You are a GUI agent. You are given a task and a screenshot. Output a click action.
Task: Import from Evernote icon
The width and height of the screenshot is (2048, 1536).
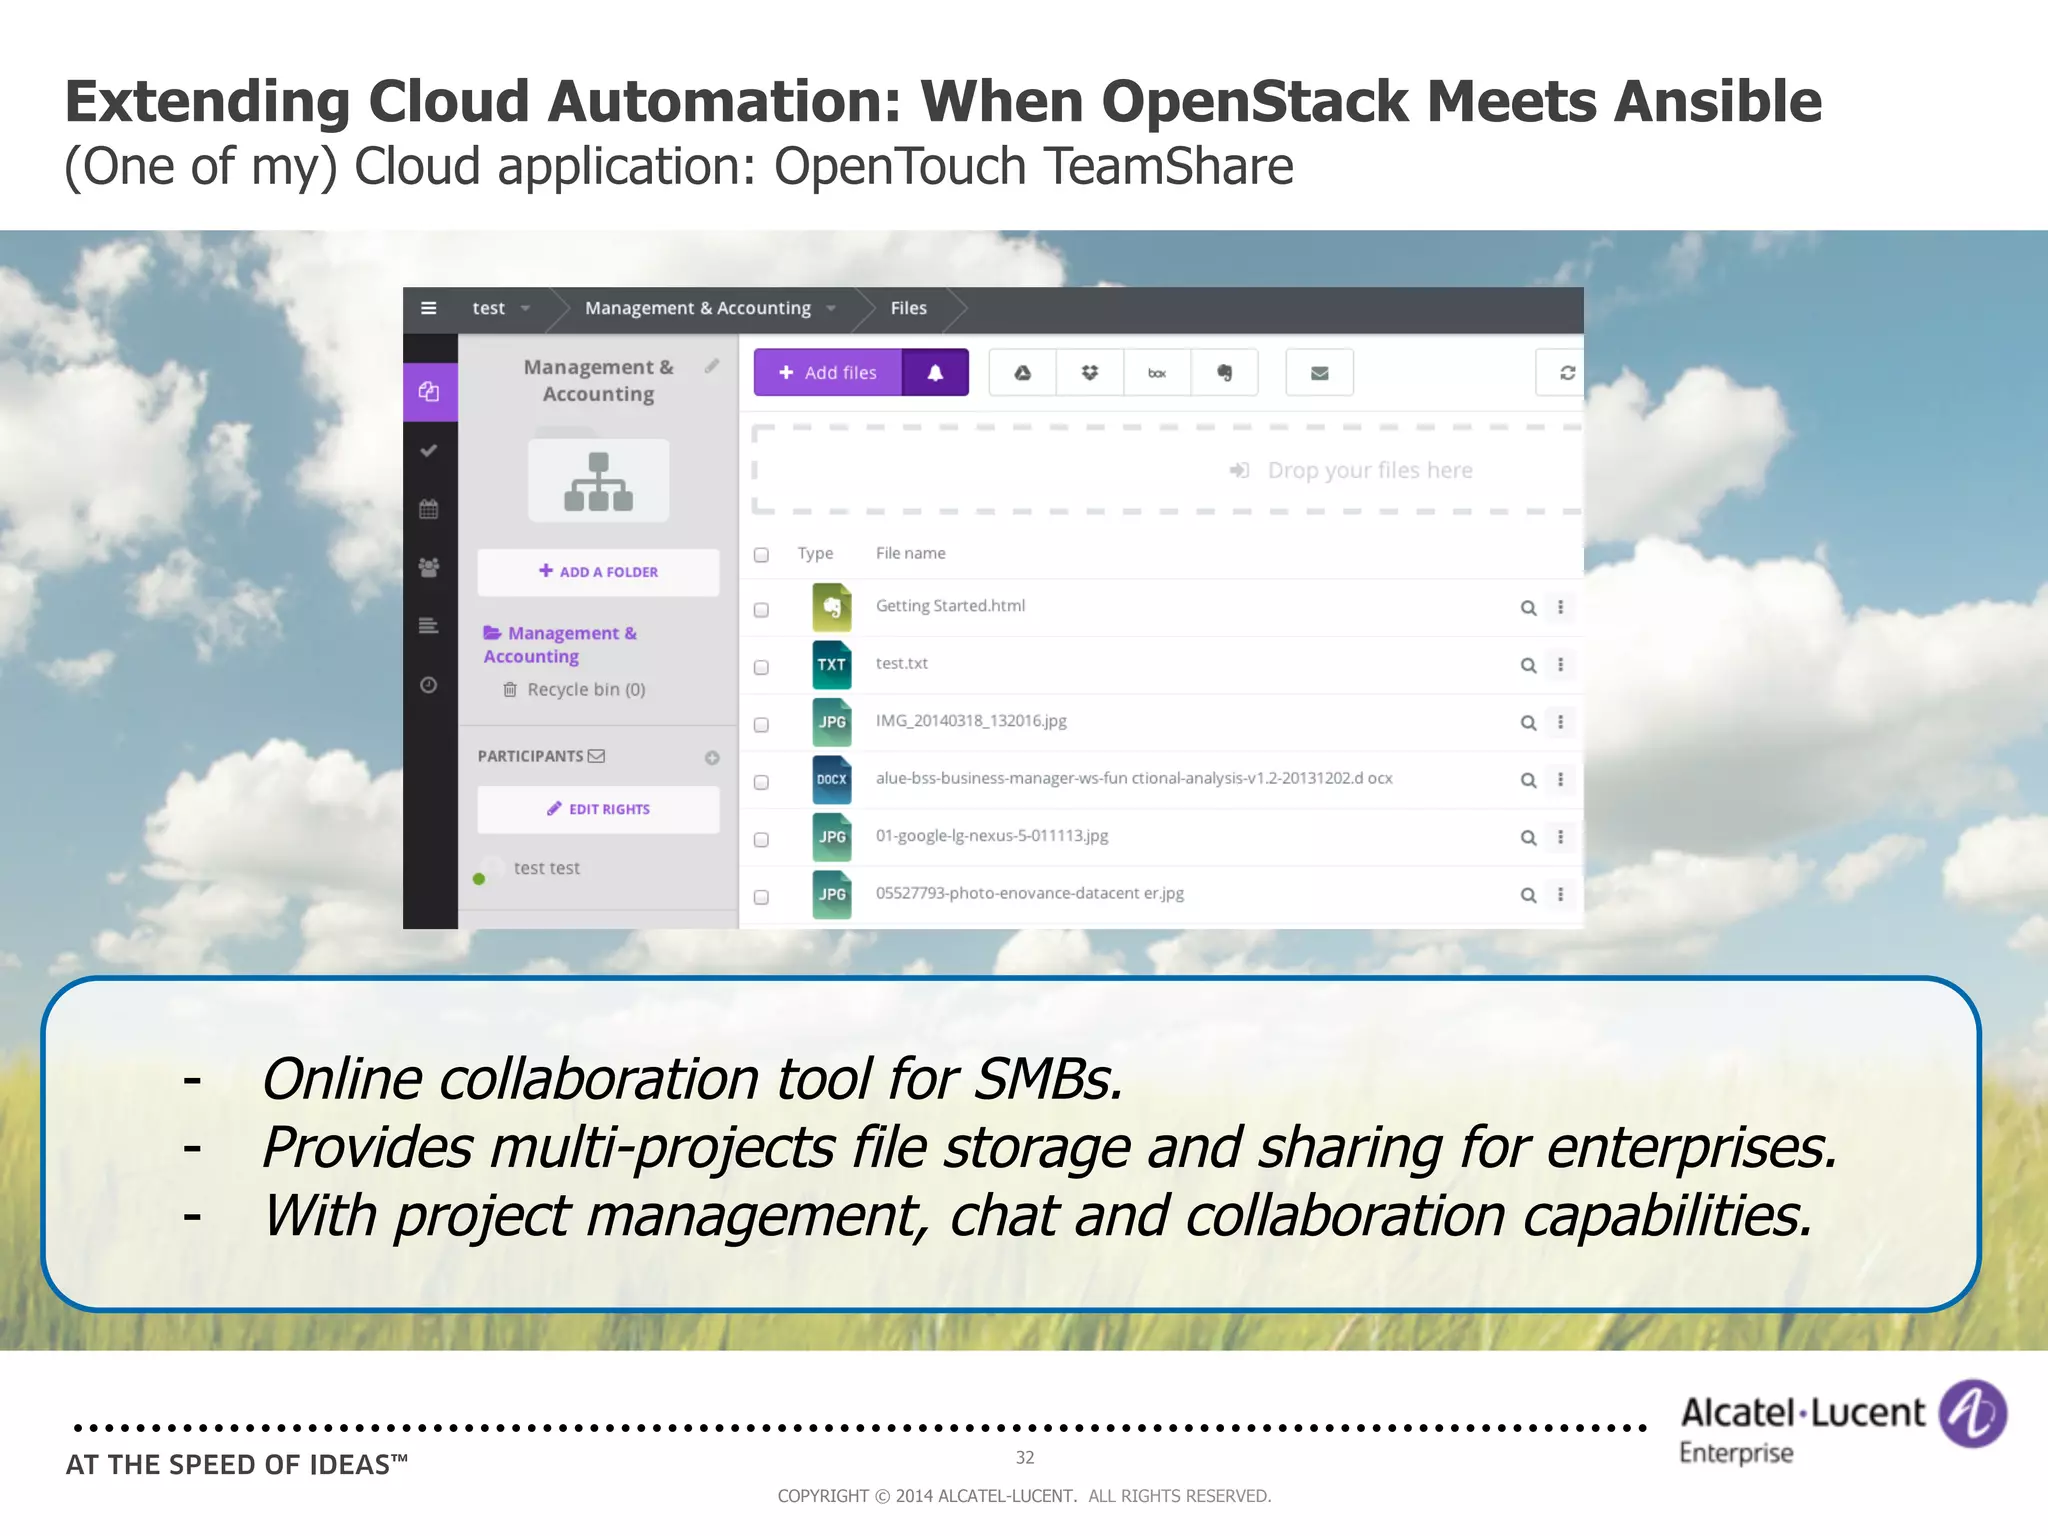[1224, 373]
